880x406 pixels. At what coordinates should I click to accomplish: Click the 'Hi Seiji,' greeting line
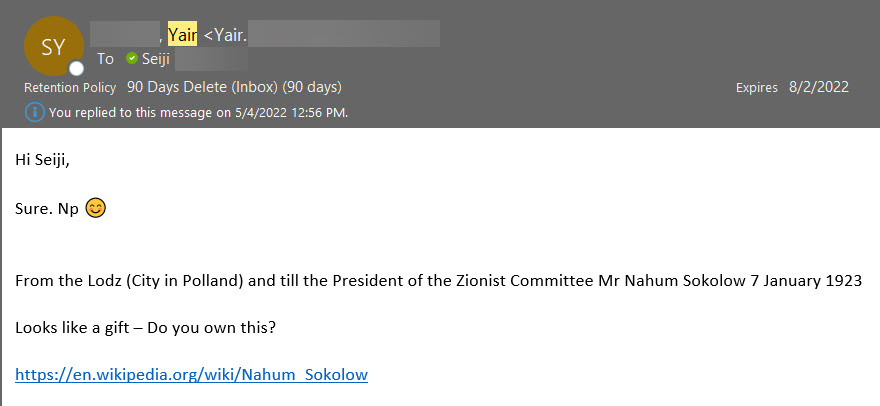pyautogui.click(x=49, y=160)
